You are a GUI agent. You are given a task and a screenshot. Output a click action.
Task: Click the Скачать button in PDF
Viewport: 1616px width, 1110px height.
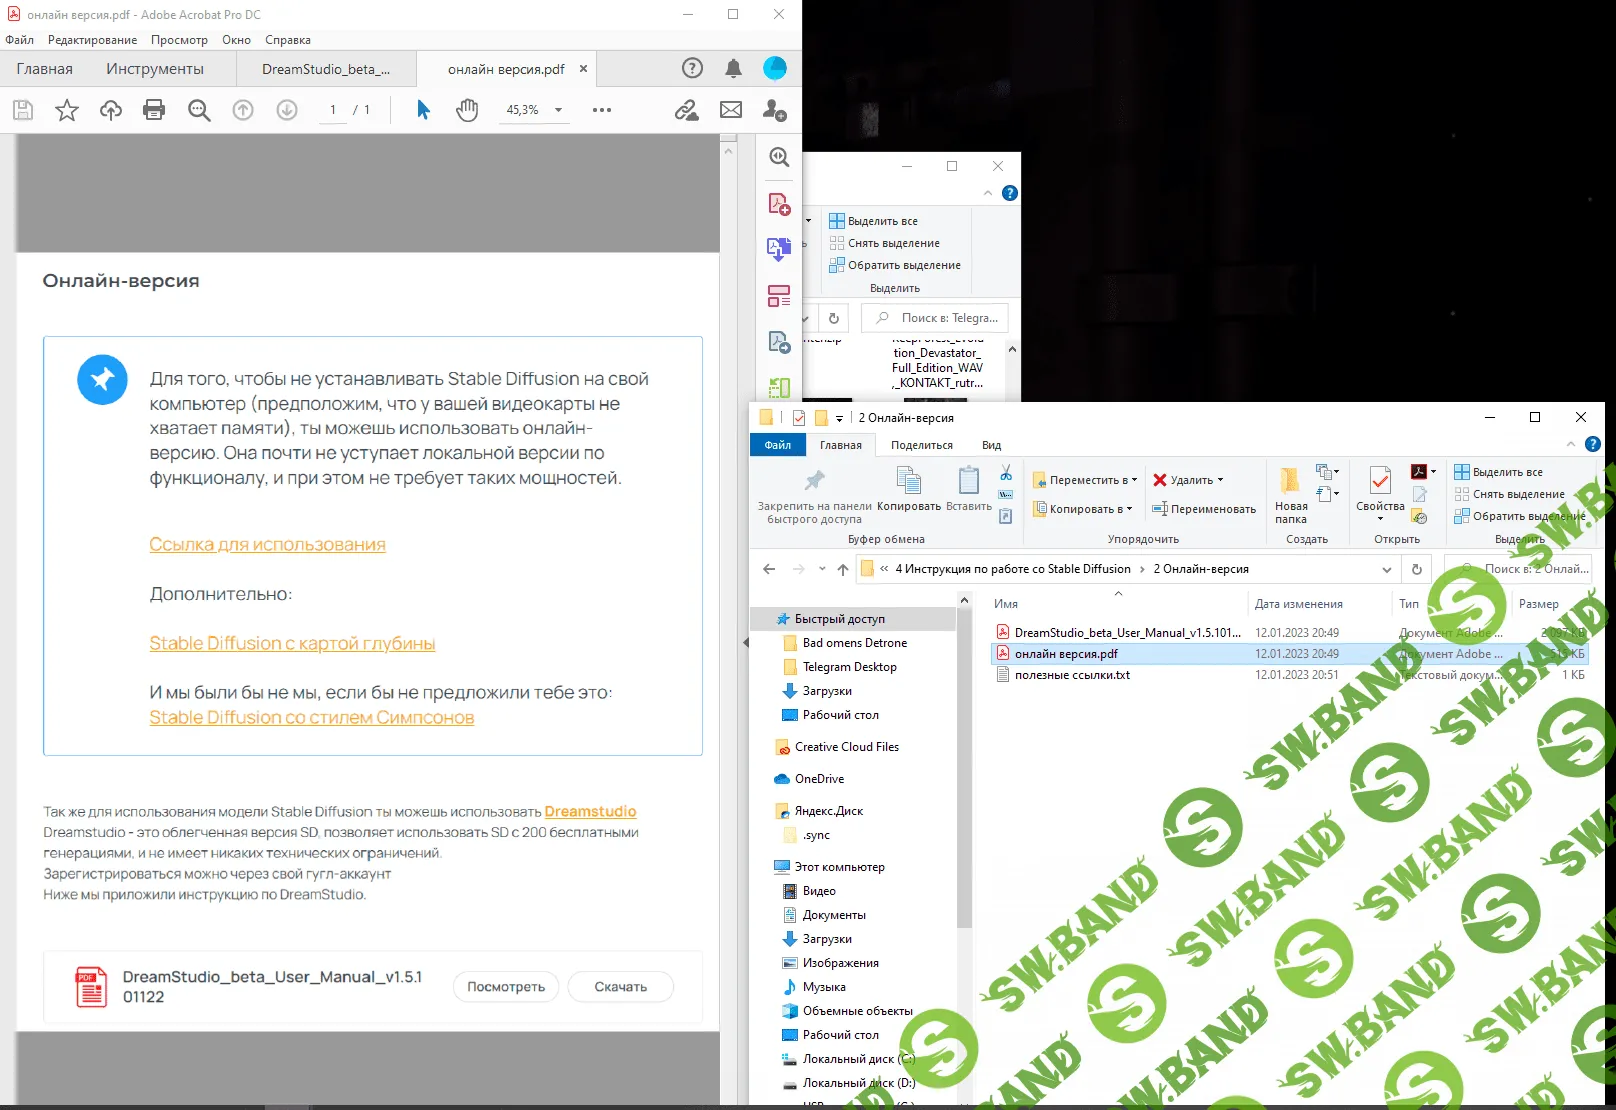pos(620,987)
